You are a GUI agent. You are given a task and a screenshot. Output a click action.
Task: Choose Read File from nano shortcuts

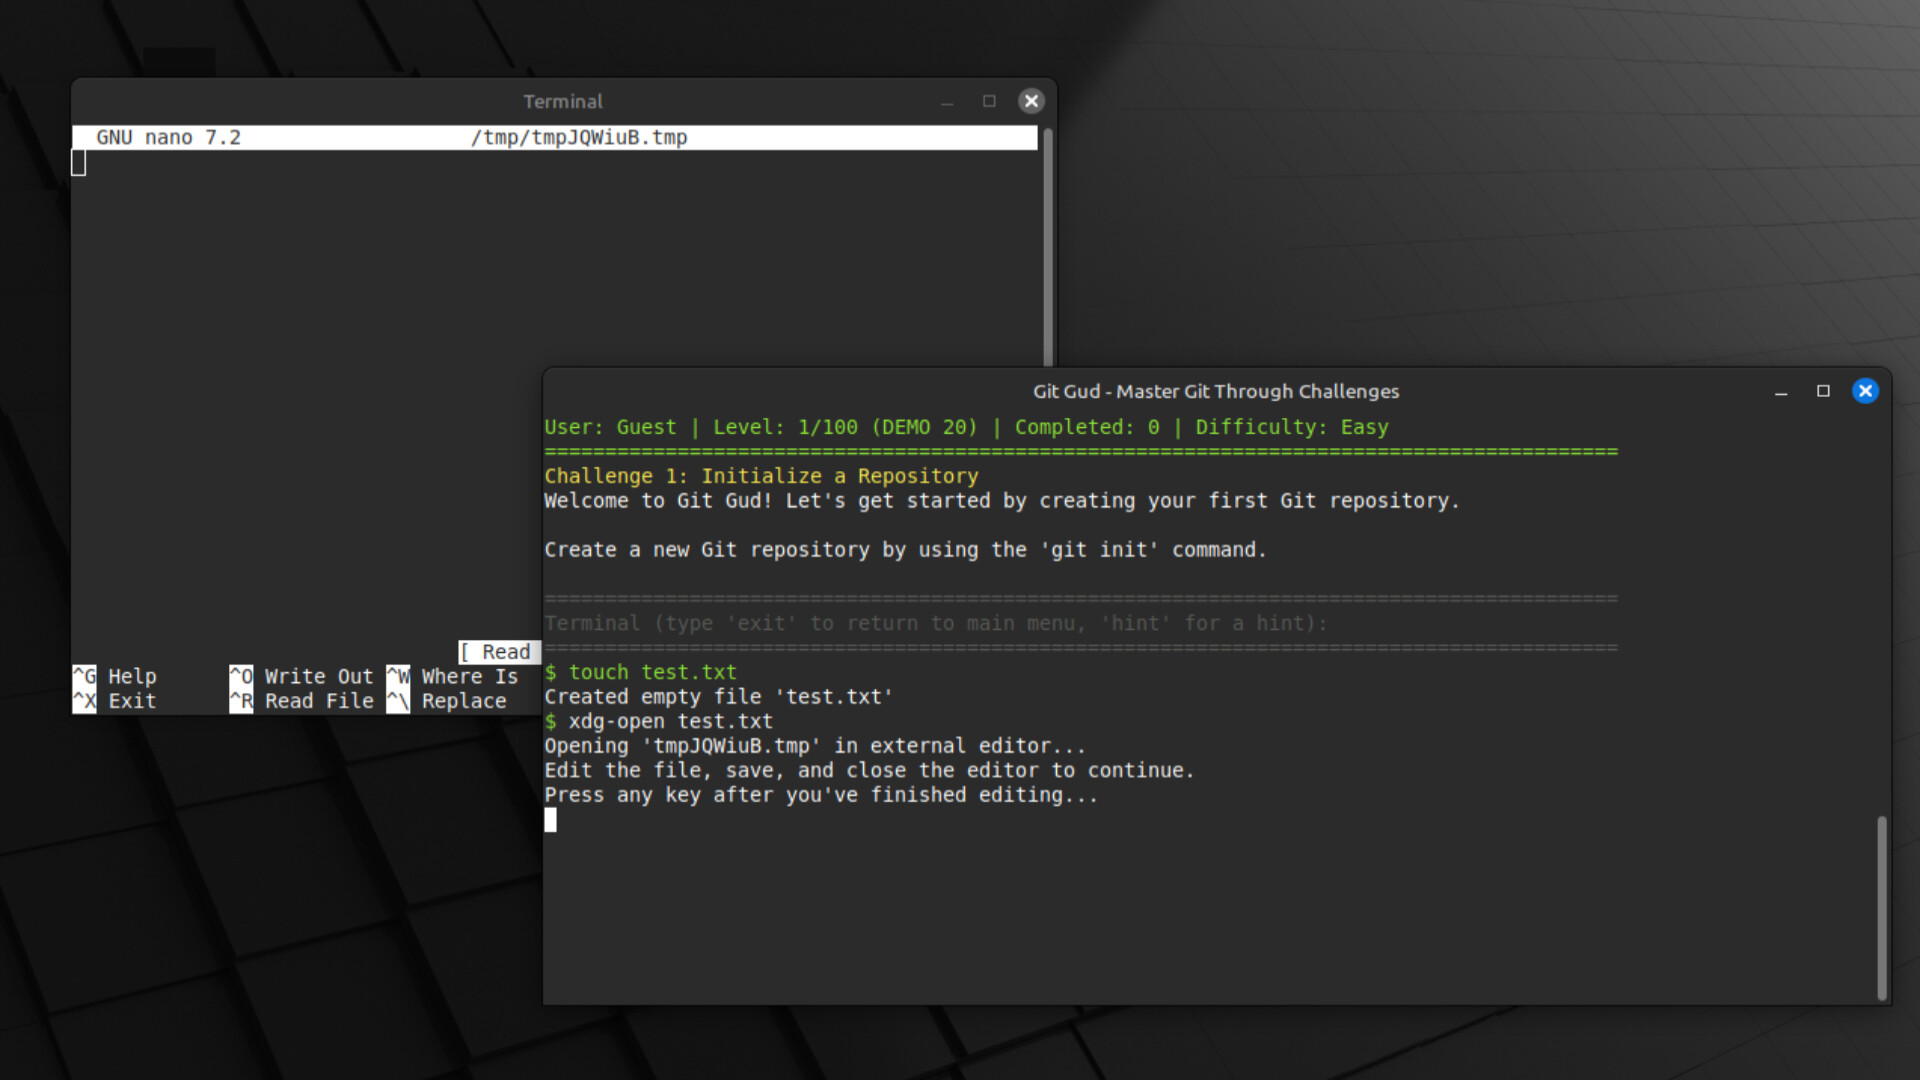coord(319,700)
